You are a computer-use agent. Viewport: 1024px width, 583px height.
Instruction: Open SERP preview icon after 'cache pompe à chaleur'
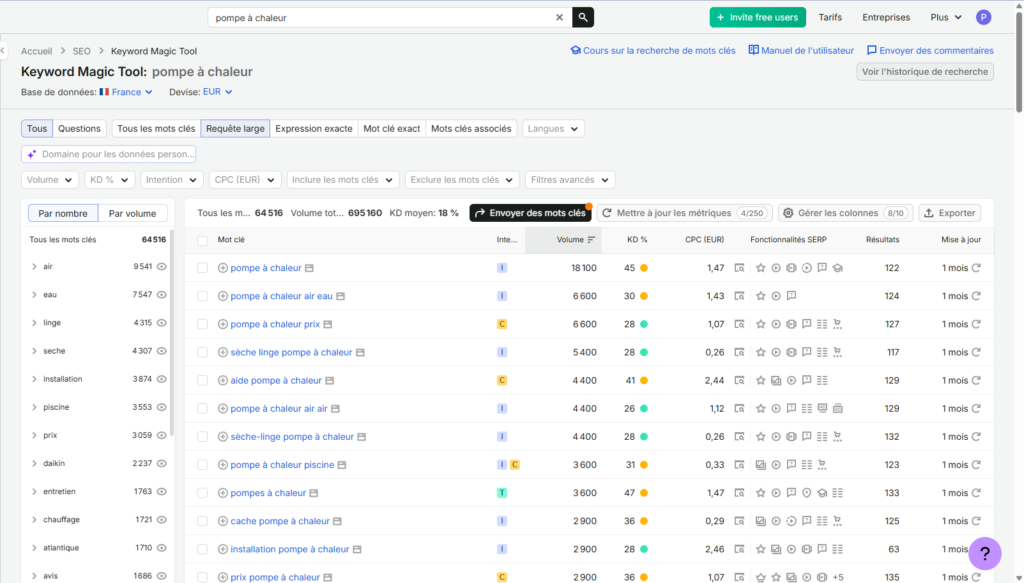click(338, 521)
